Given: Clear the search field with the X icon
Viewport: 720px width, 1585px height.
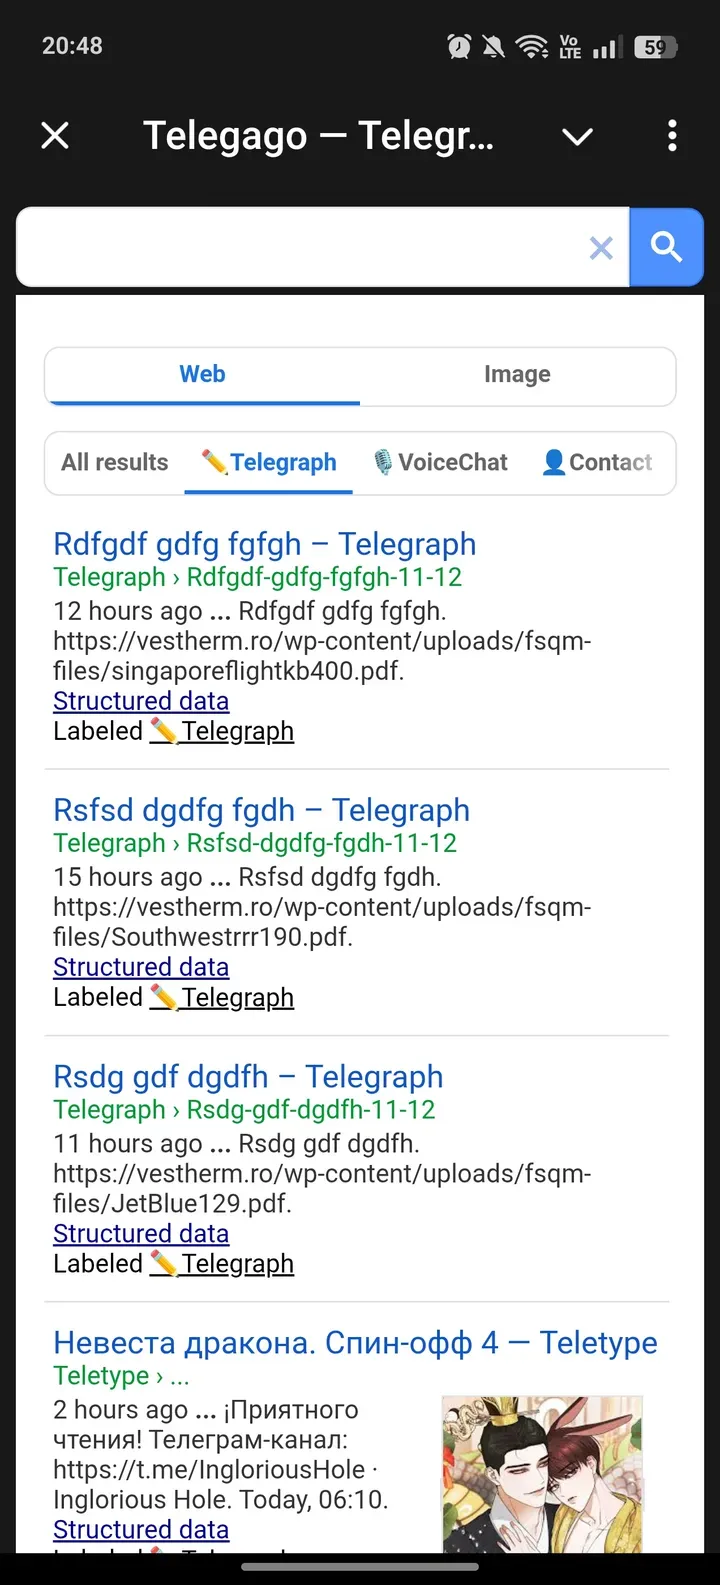Looking at the screenshot, I should pos(601,249).
